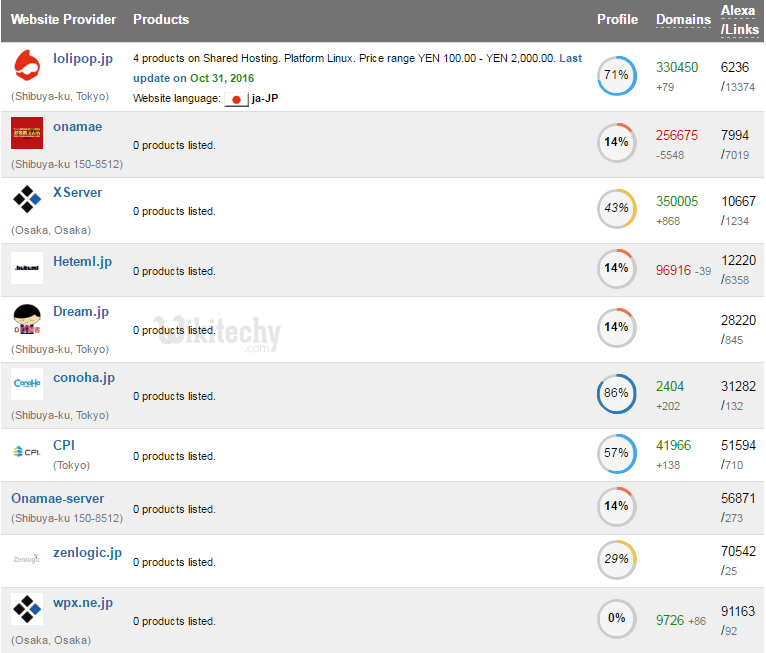
Task: Click the wpx.ne.jp diamond logo icon
Action: coord(27,609)
